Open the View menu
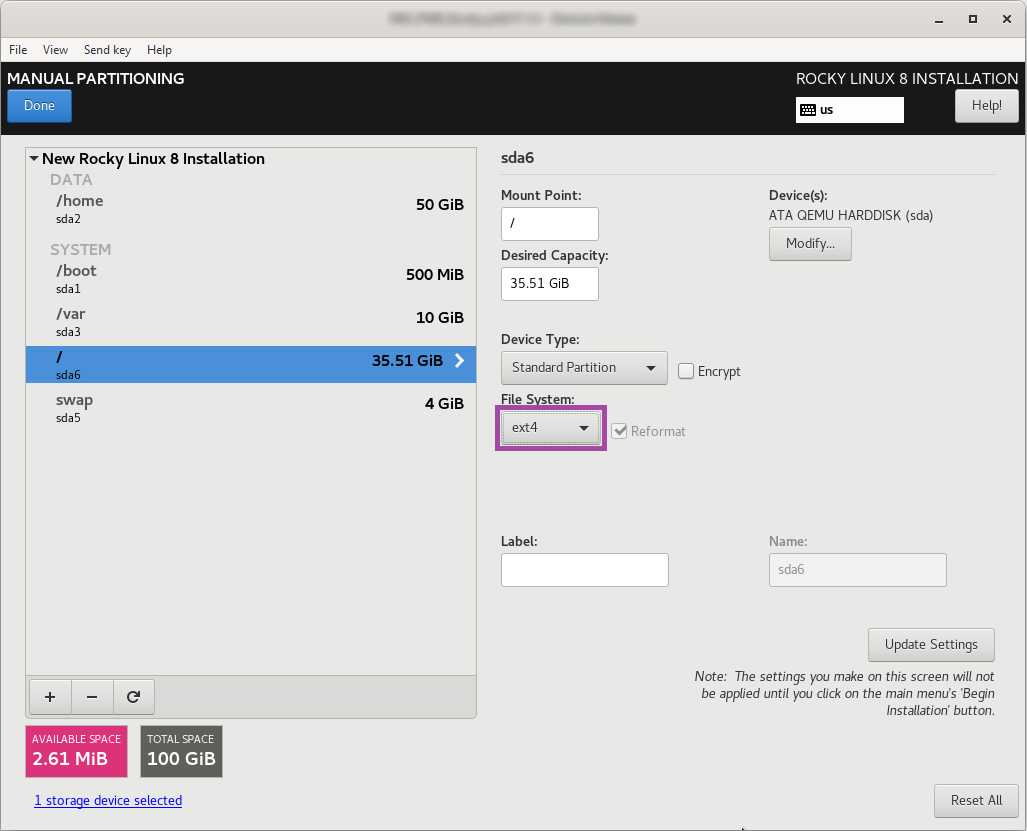1027x831 pixels. pos(56,50)
